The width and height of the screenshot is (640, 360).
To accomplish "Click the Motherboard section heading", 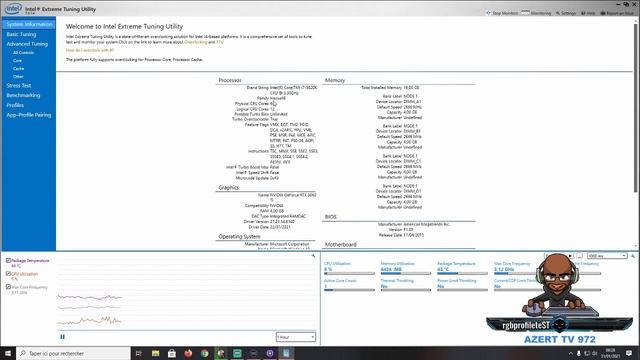I will [340, 244].
